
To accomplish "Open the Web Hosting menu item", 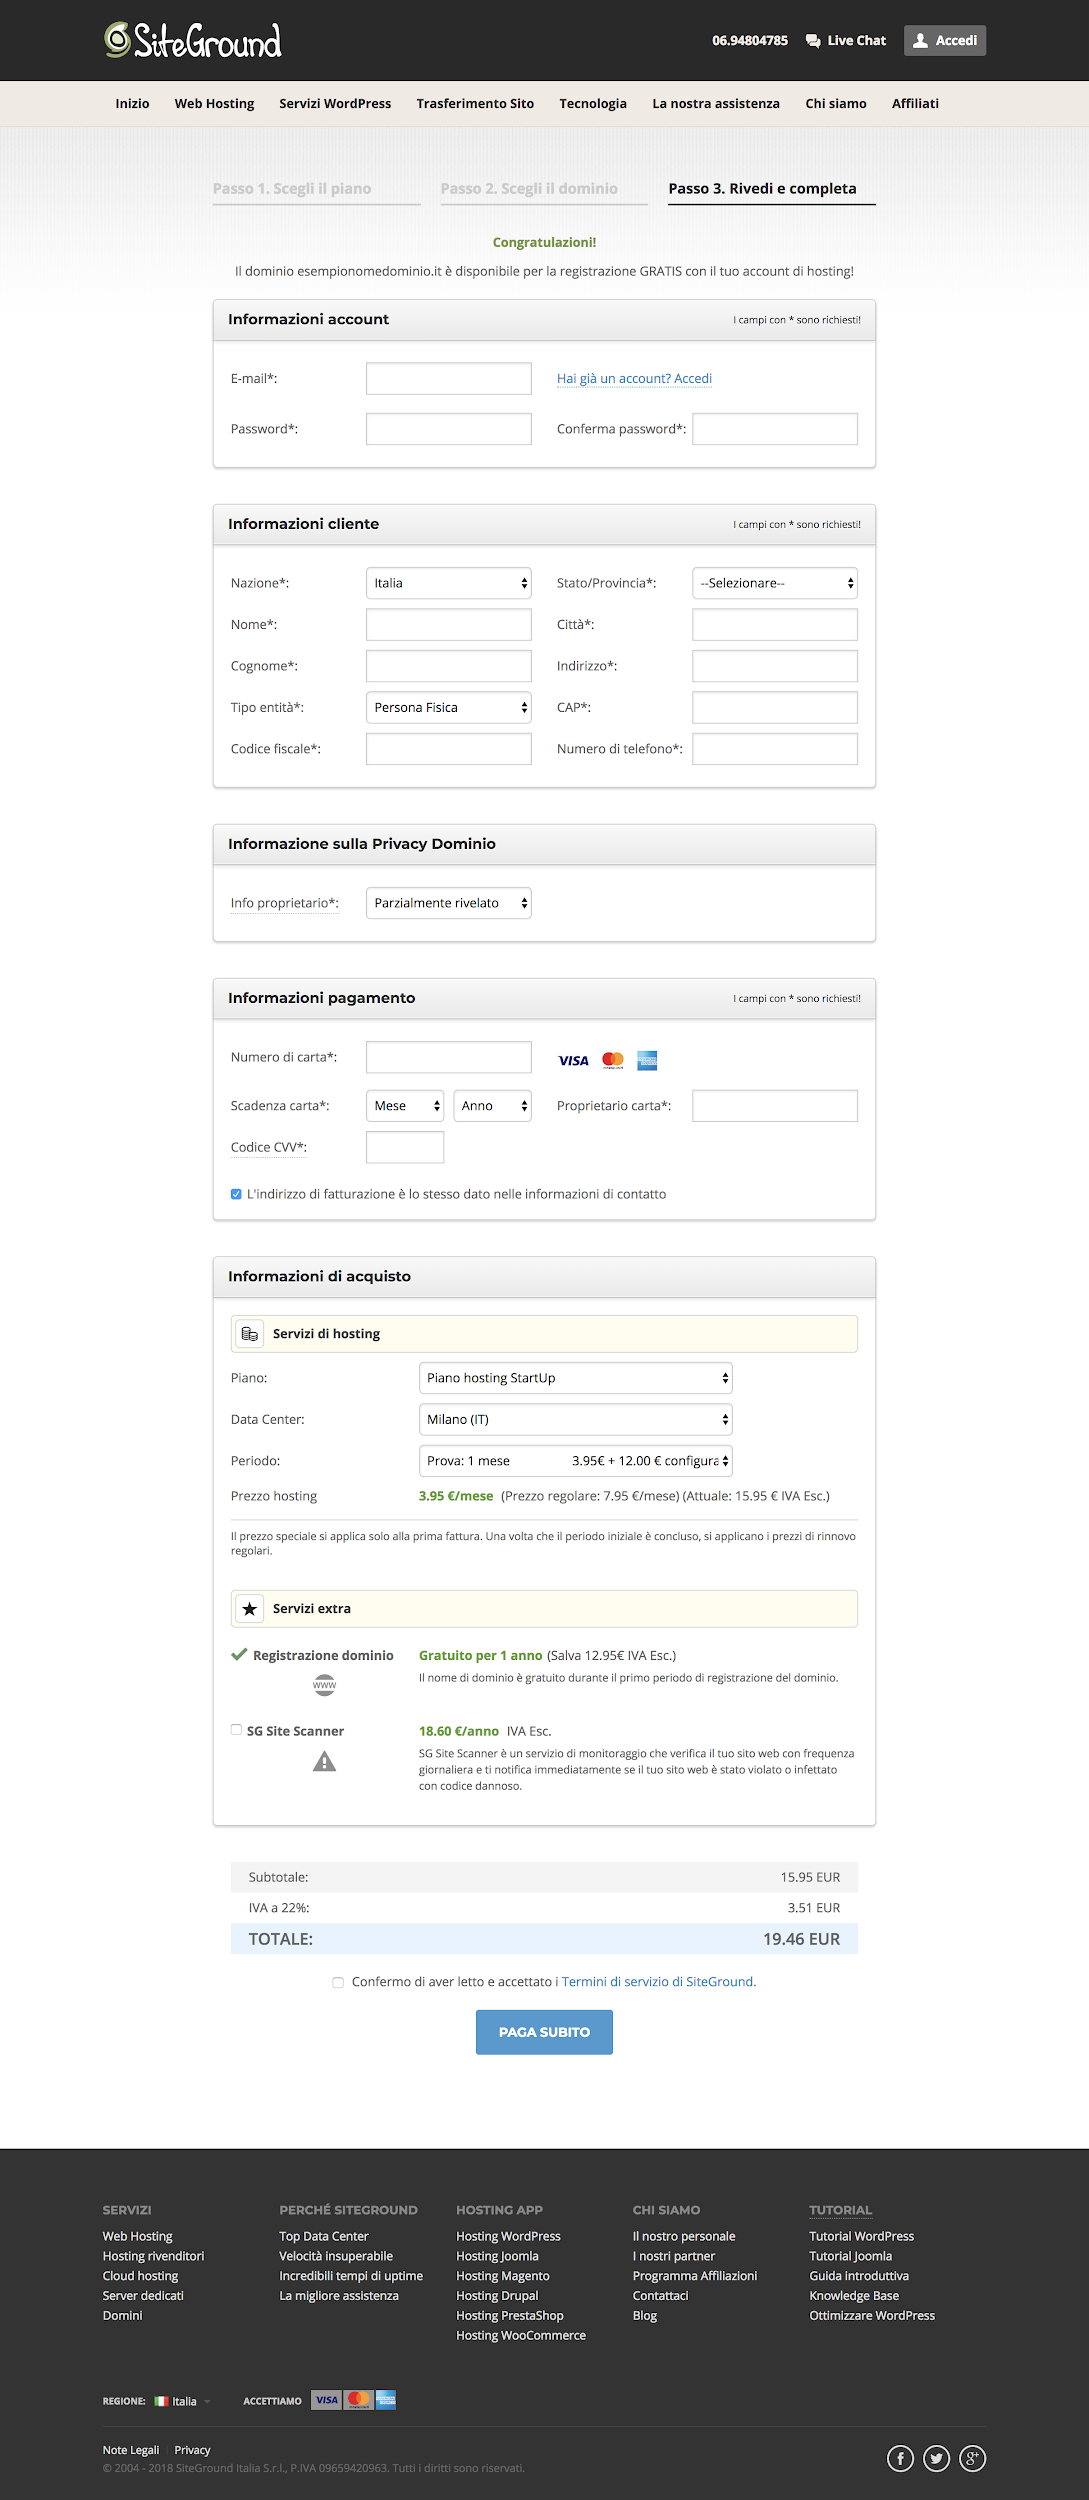I will 214,104.
